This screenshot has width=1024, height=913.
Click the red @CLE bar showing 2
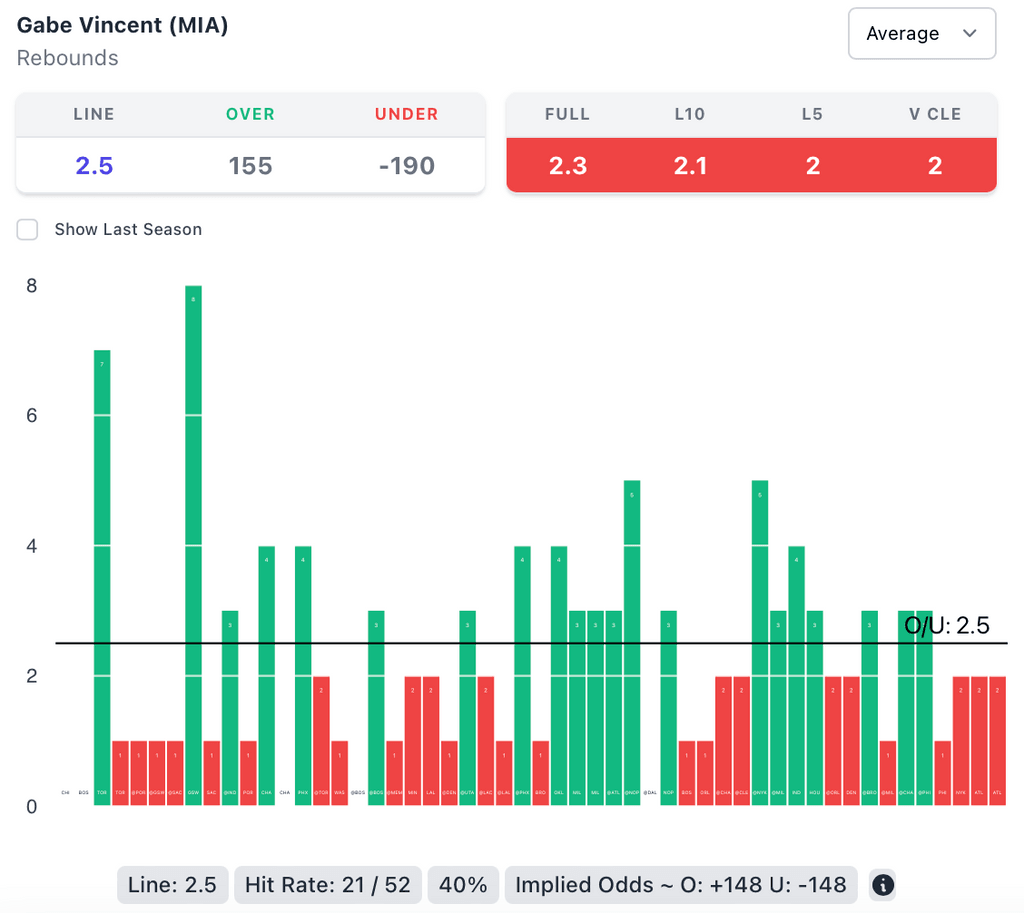(741, 741)
